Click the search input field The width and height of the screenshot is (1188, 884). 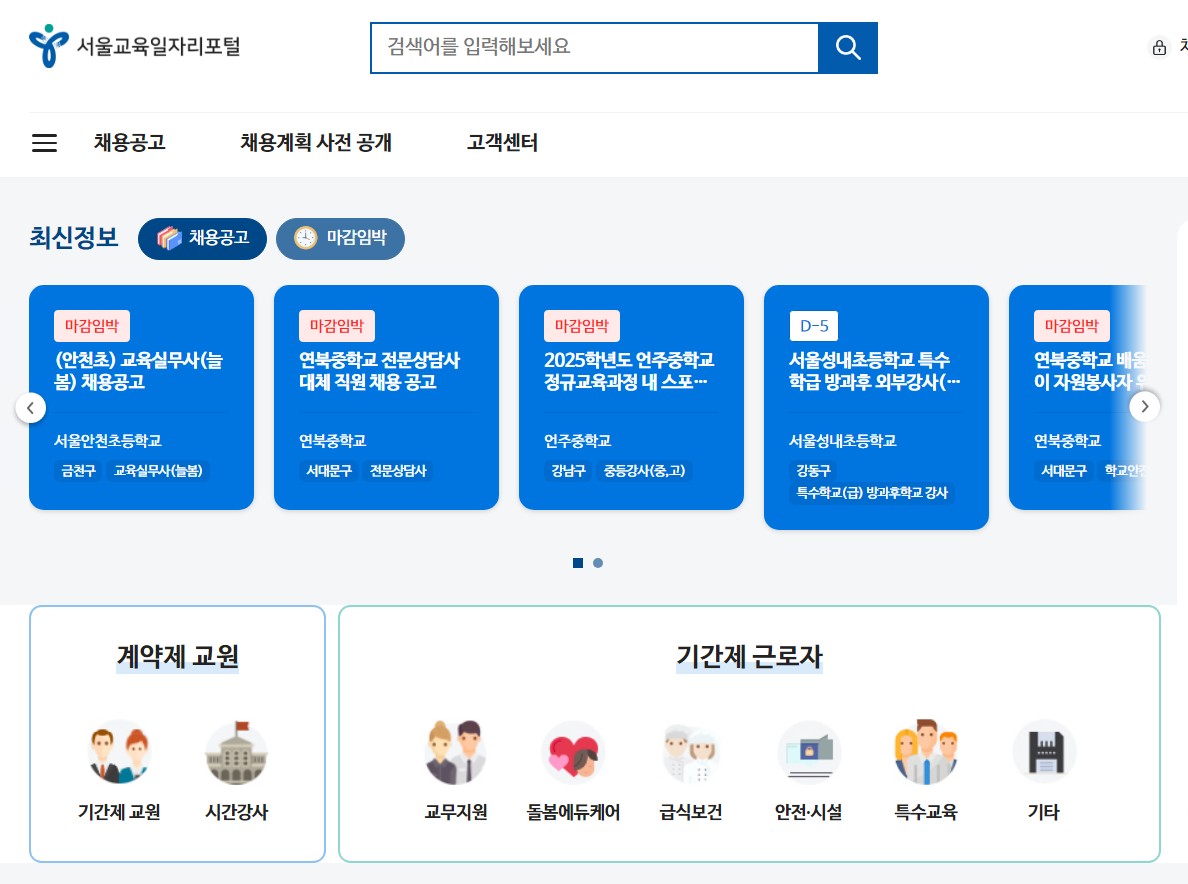click(594, 47)
